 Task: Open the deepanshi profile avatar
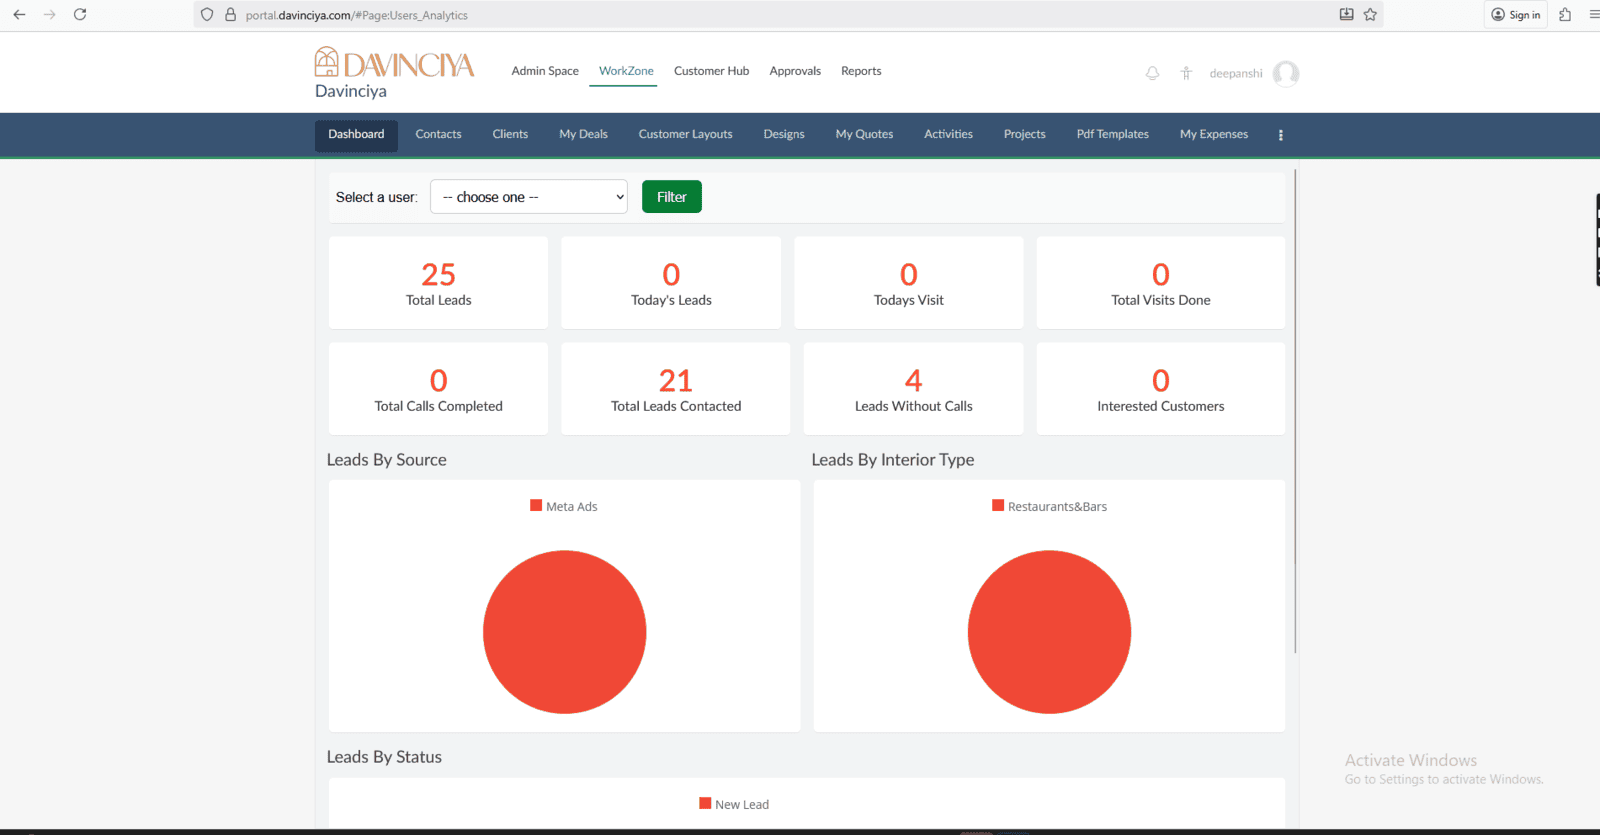(x=1286, y=73)
